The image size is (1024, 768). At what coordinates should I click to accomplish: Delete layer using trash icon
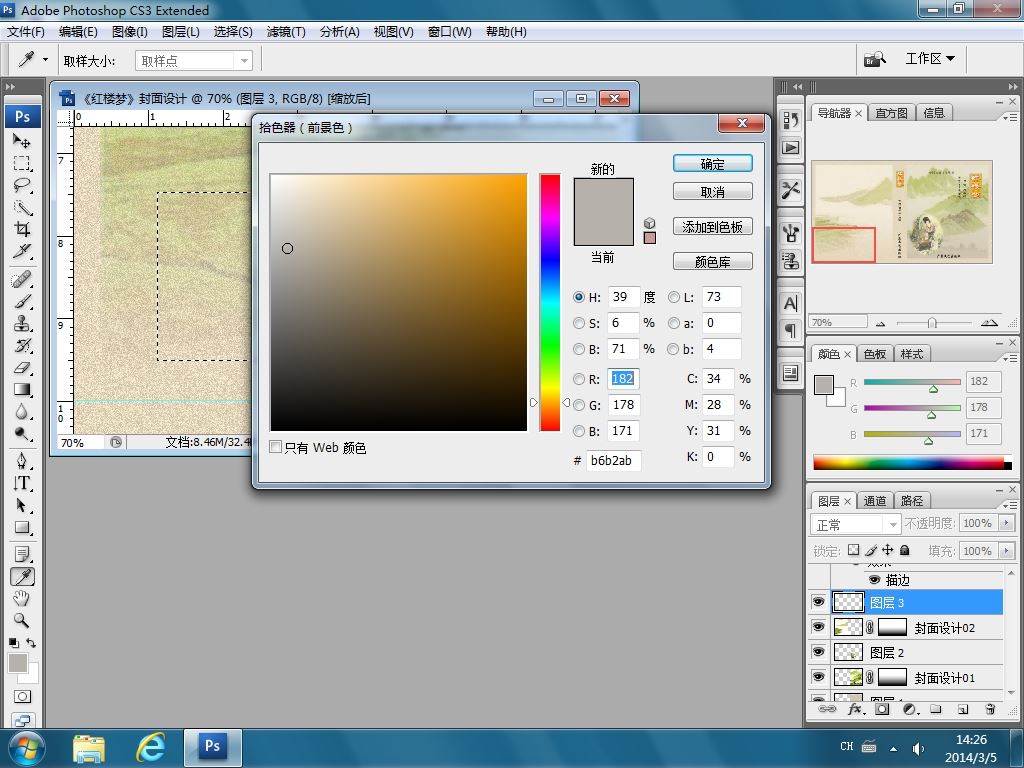pyautogui.click(x=990, y=709)
